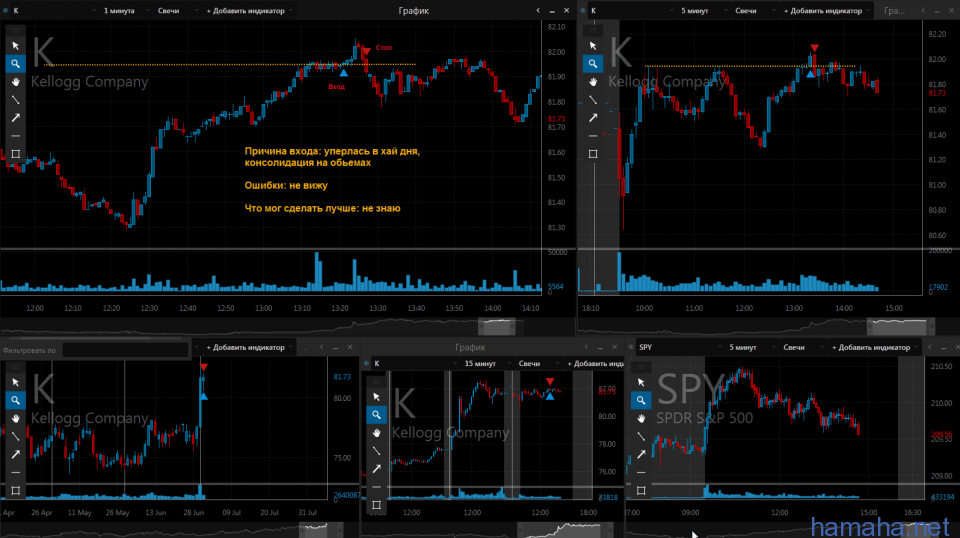Image resolution: width=960 pixels, height=538 pixels.
Task: Open the 'Свечи' dropdown in the 15-minute chart
Action: tap(537, 364)
